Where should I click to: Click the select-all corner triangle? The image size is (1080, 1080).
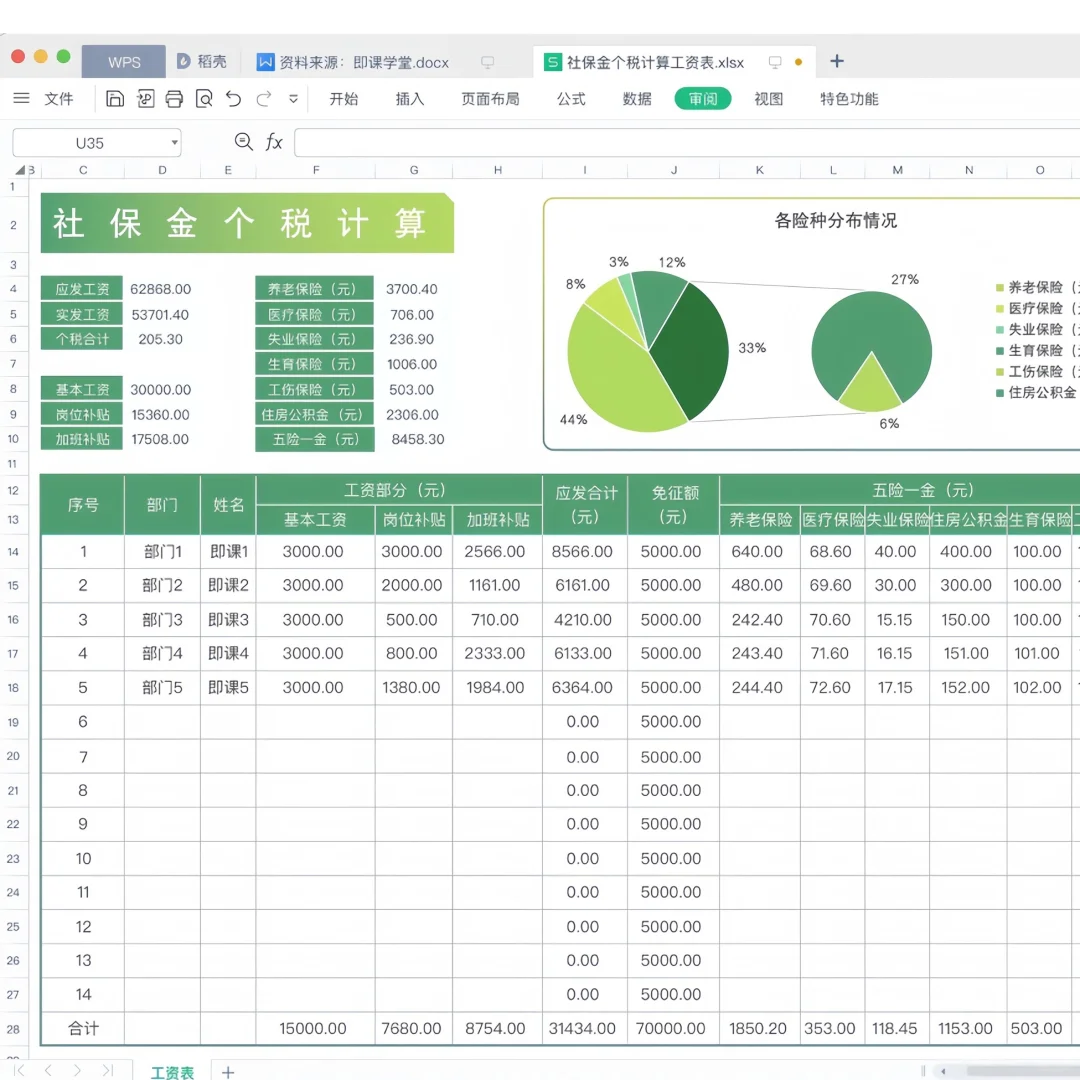[x=20, y=170]
